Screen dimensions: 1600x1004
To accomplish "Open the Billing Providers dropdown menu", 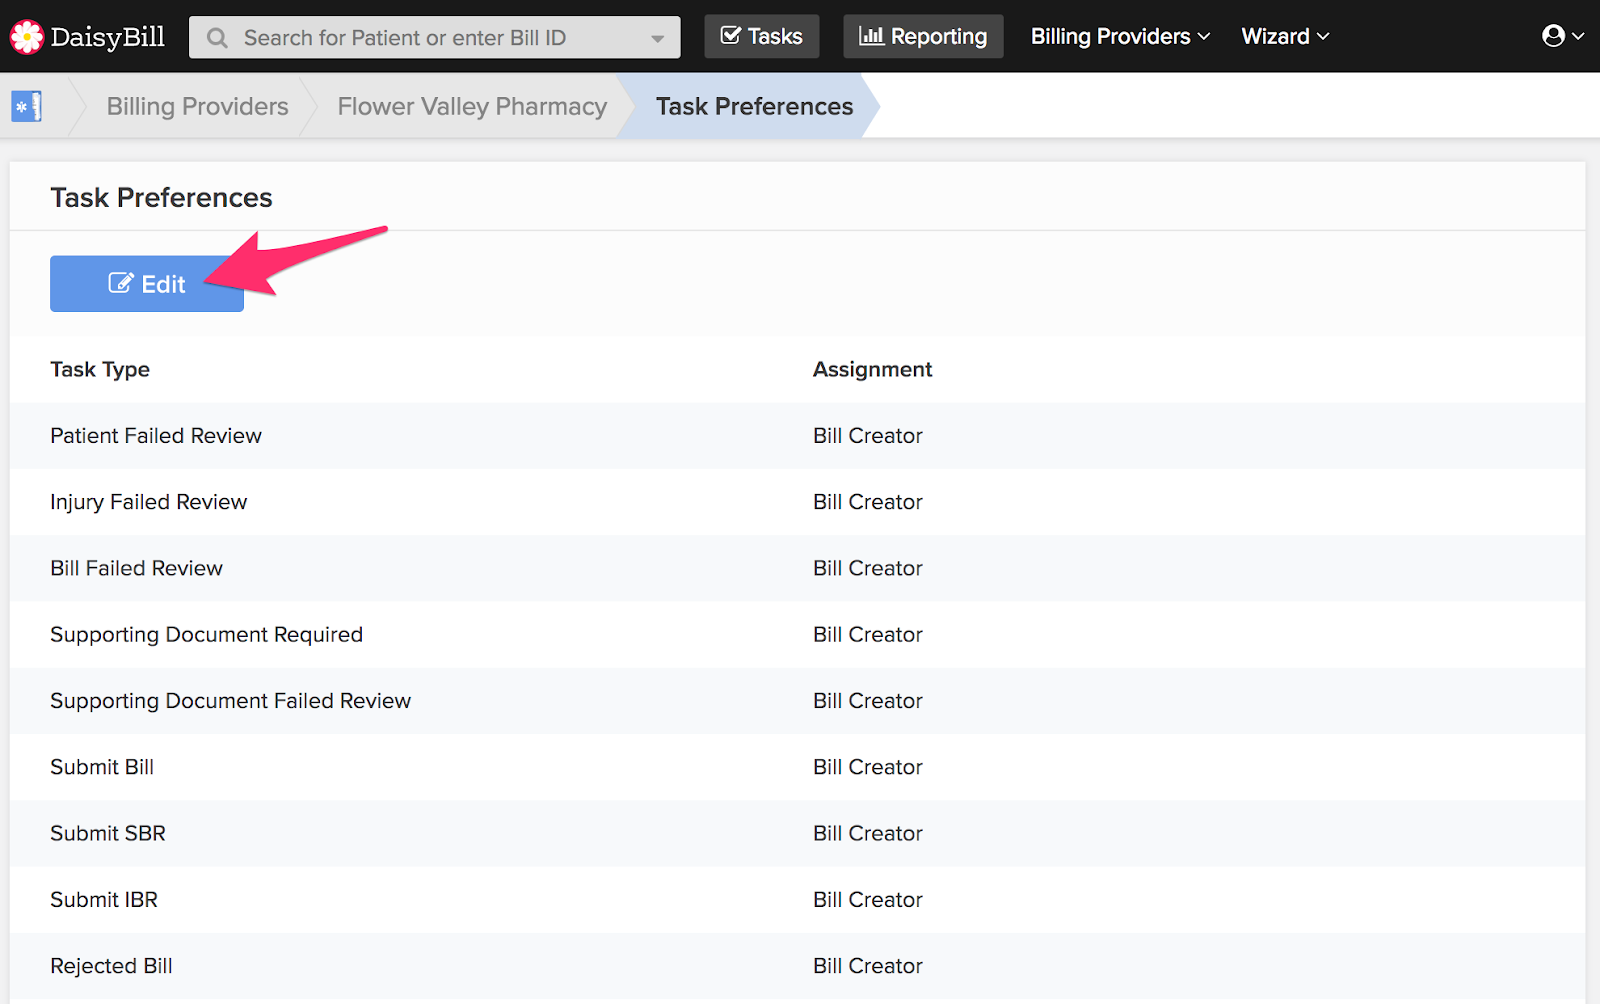I will tap(1120, 36).
